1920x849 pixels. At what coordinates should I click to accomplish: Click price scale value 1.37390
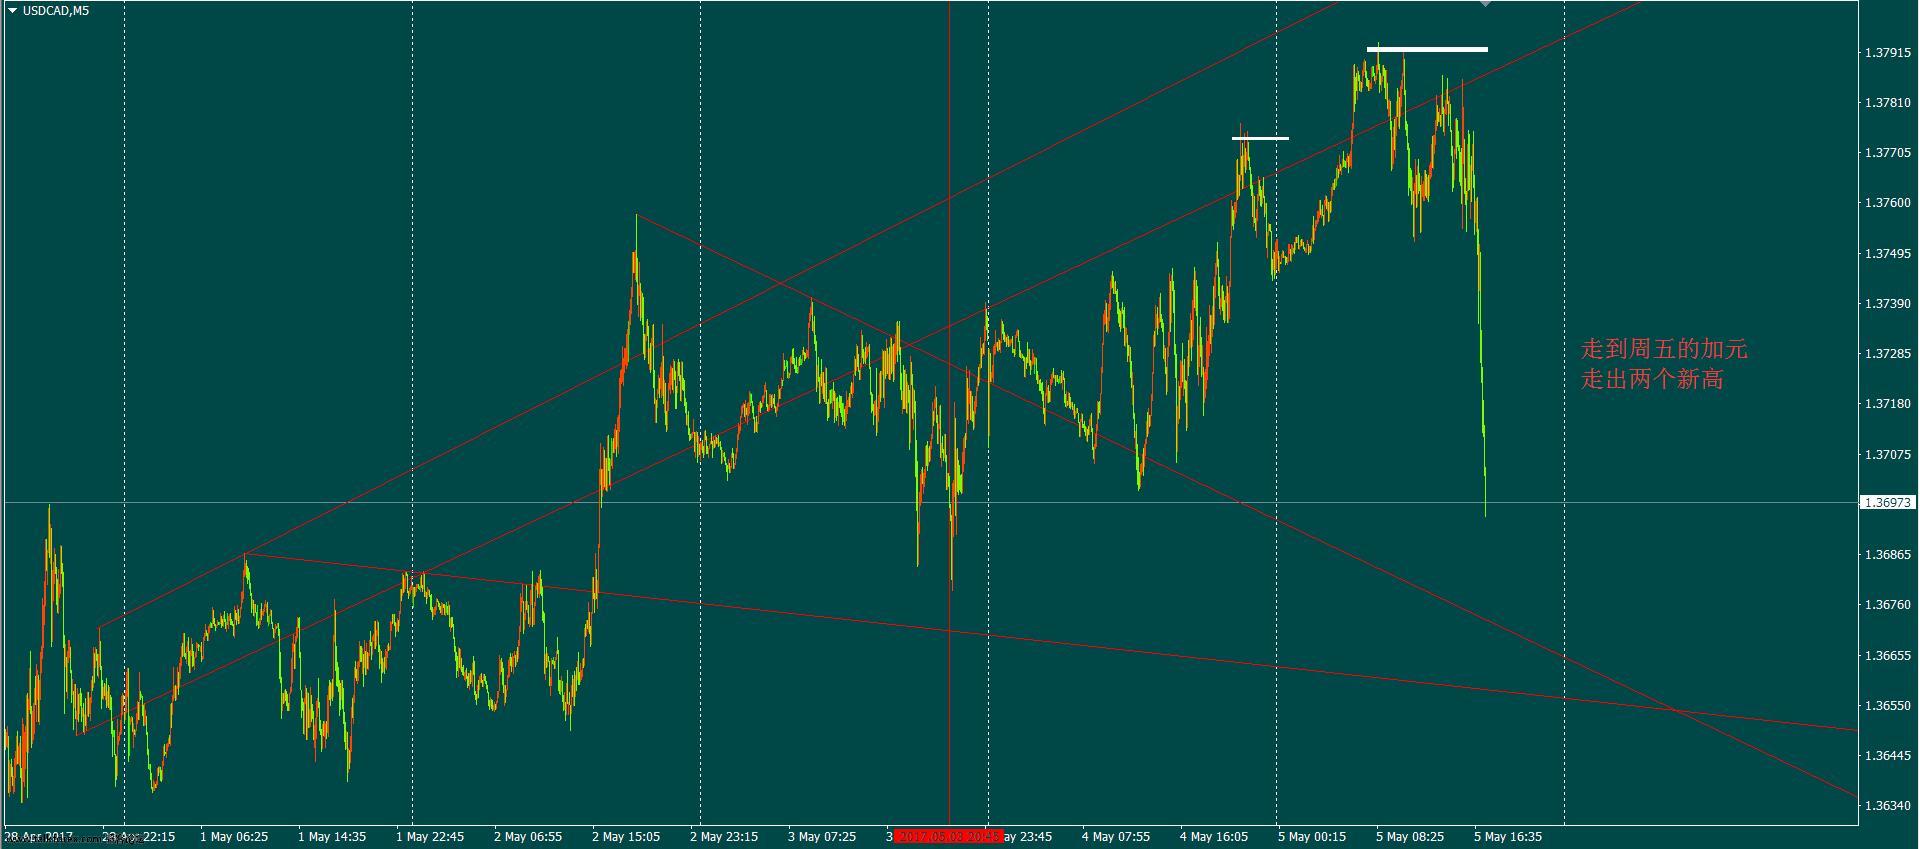(x=1888, y=303)
